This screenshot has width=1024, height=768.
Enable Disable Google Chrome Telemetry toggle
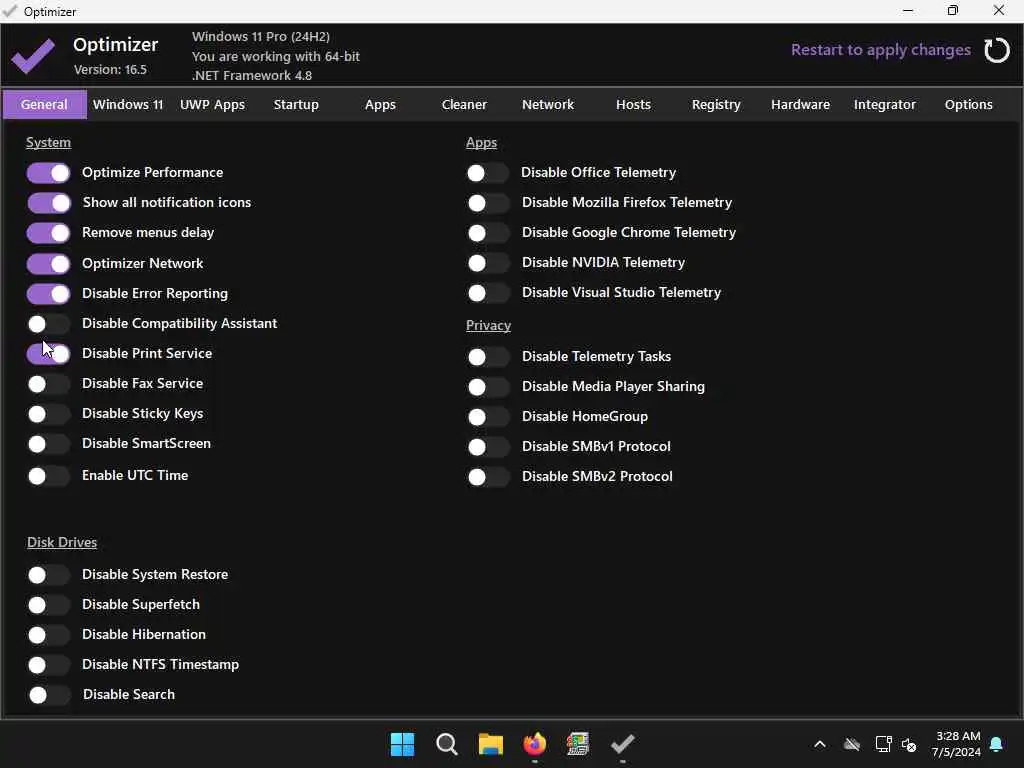pyautogui.click(x=488, y=233)
